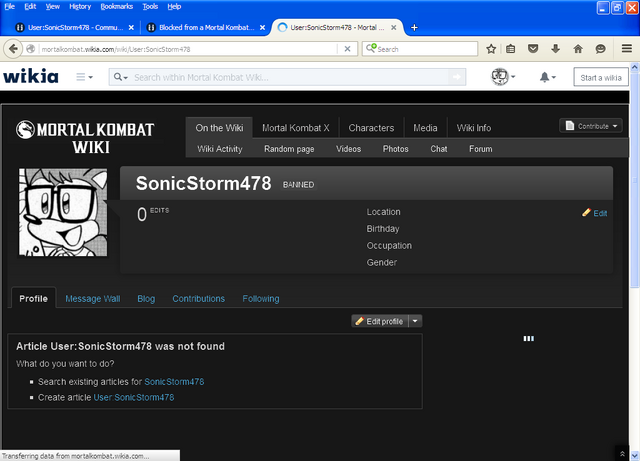Screen dimensions: 640x461
Task: Bookmark this page with the star icon
Action: [x=491, y=49]
